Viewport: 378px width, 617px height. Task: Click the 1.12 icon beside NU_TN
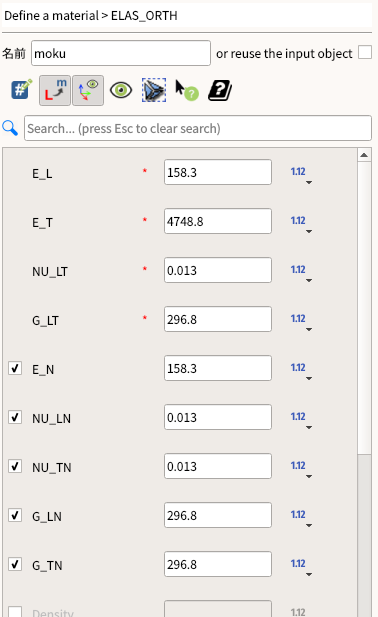pos(298,466)
